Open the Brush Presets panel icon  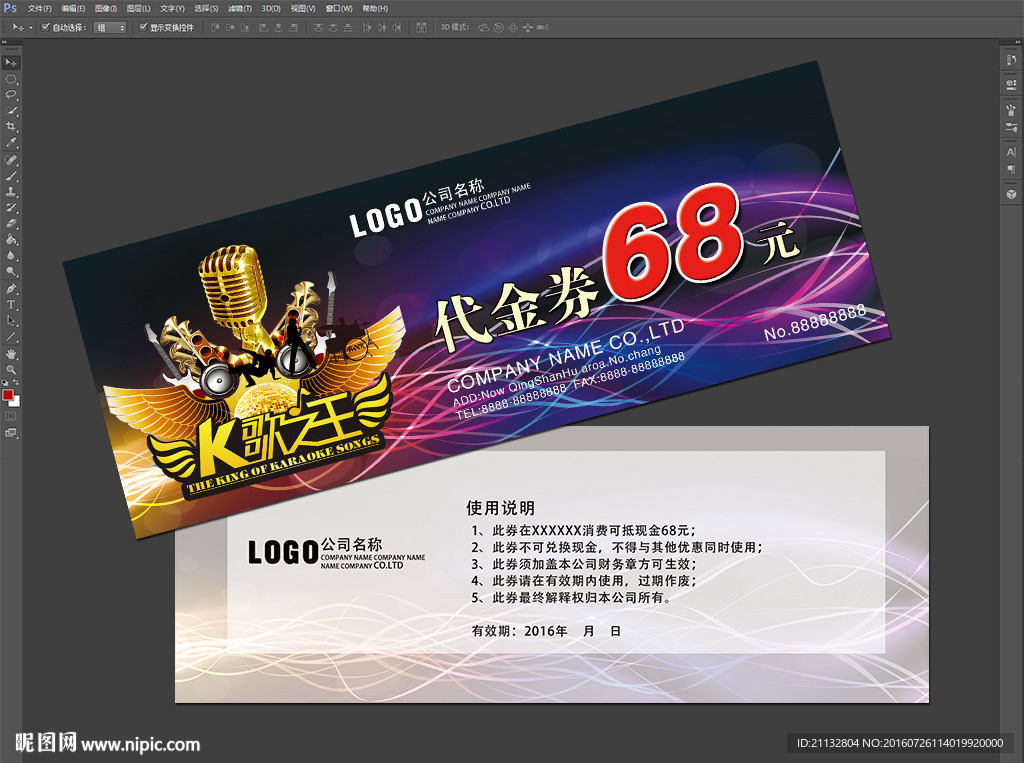point(1011,110)
